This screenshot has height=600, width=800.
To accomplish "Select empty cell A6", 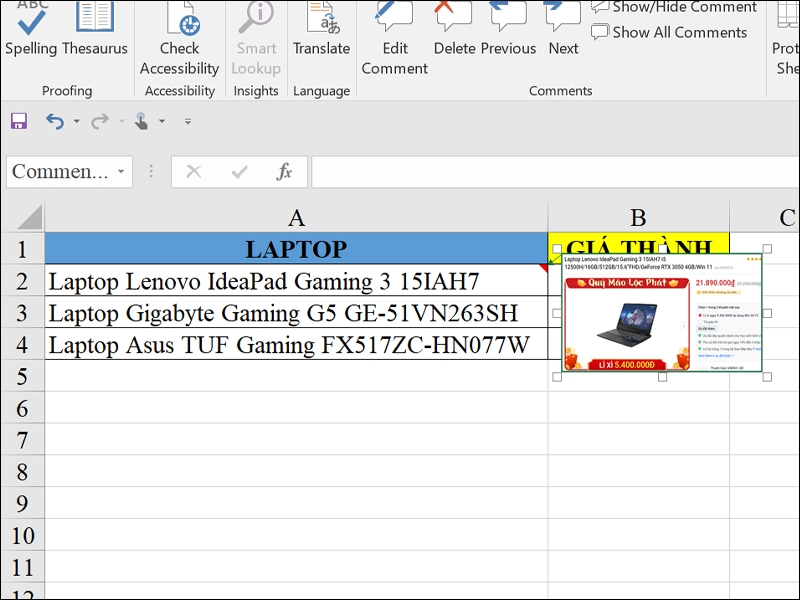I will click(x=296, y=408).
